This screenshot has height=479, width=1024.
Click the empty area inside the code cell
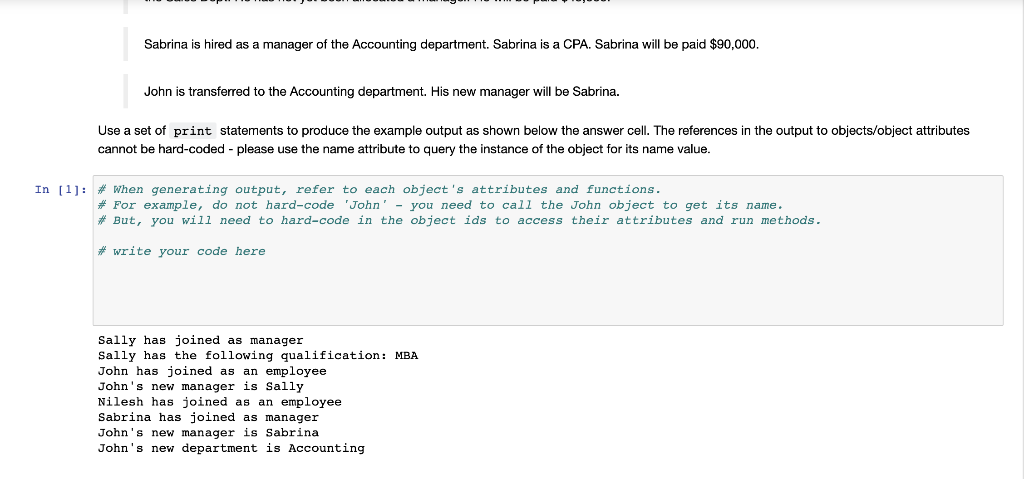click(547, 291)
